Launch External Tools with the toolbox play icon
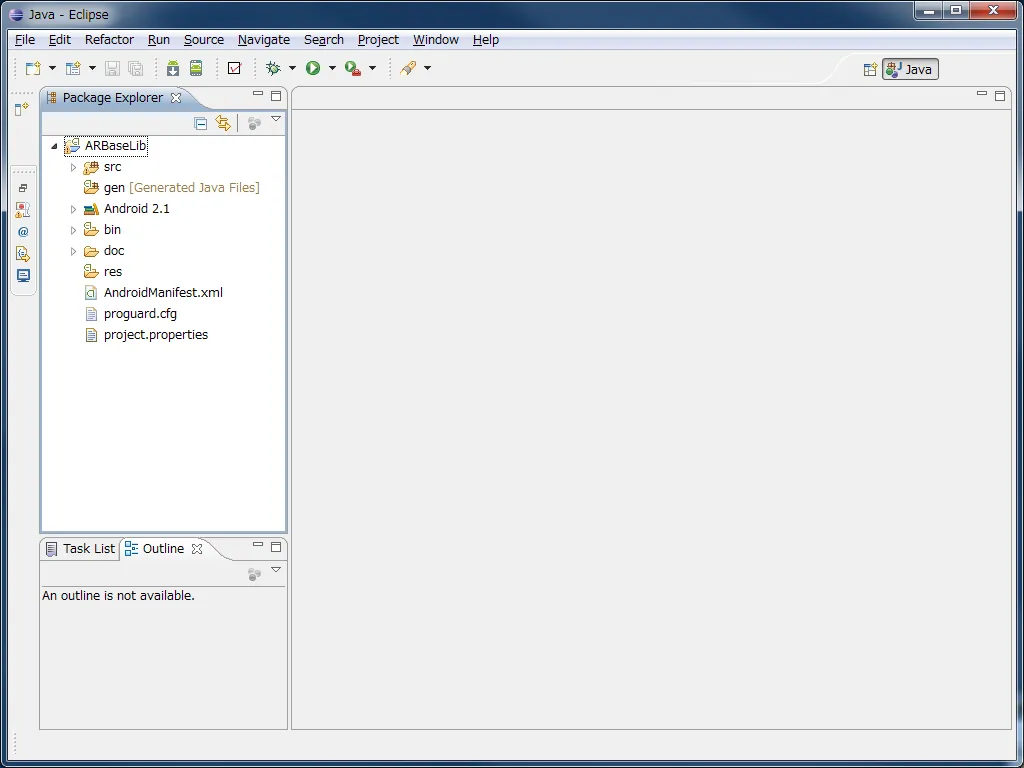The width and height of the screenshot is (1024, 768). click(353, 68)
